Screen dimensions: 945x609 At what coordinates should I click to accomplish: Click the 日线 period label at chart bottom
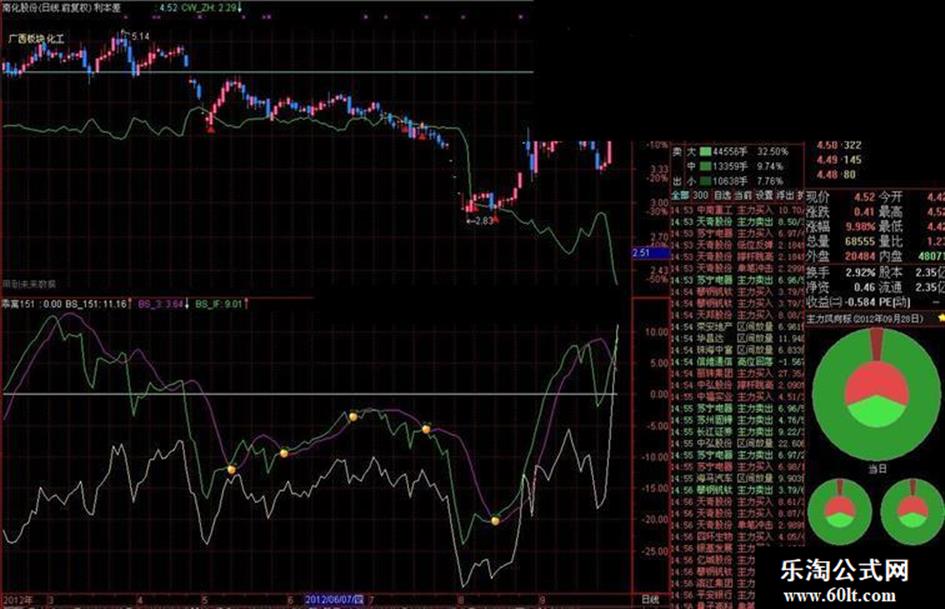pyautogui.click(x=650, y=599)
